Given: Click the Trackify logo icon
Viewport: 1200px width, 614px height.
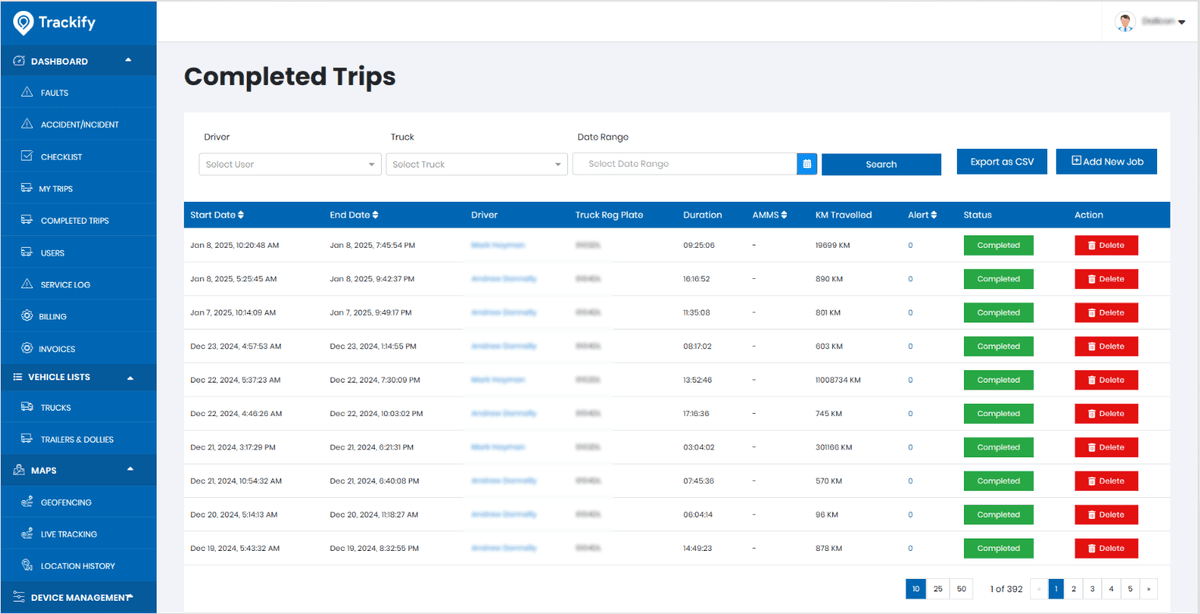Looking at the screenshot, I should tap(23, 22).
